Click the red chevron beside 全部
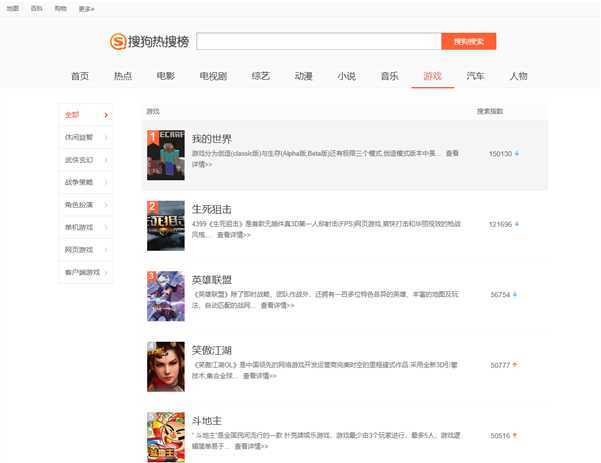This screenshot has width=601, height=463. click(x=106, y=115)
